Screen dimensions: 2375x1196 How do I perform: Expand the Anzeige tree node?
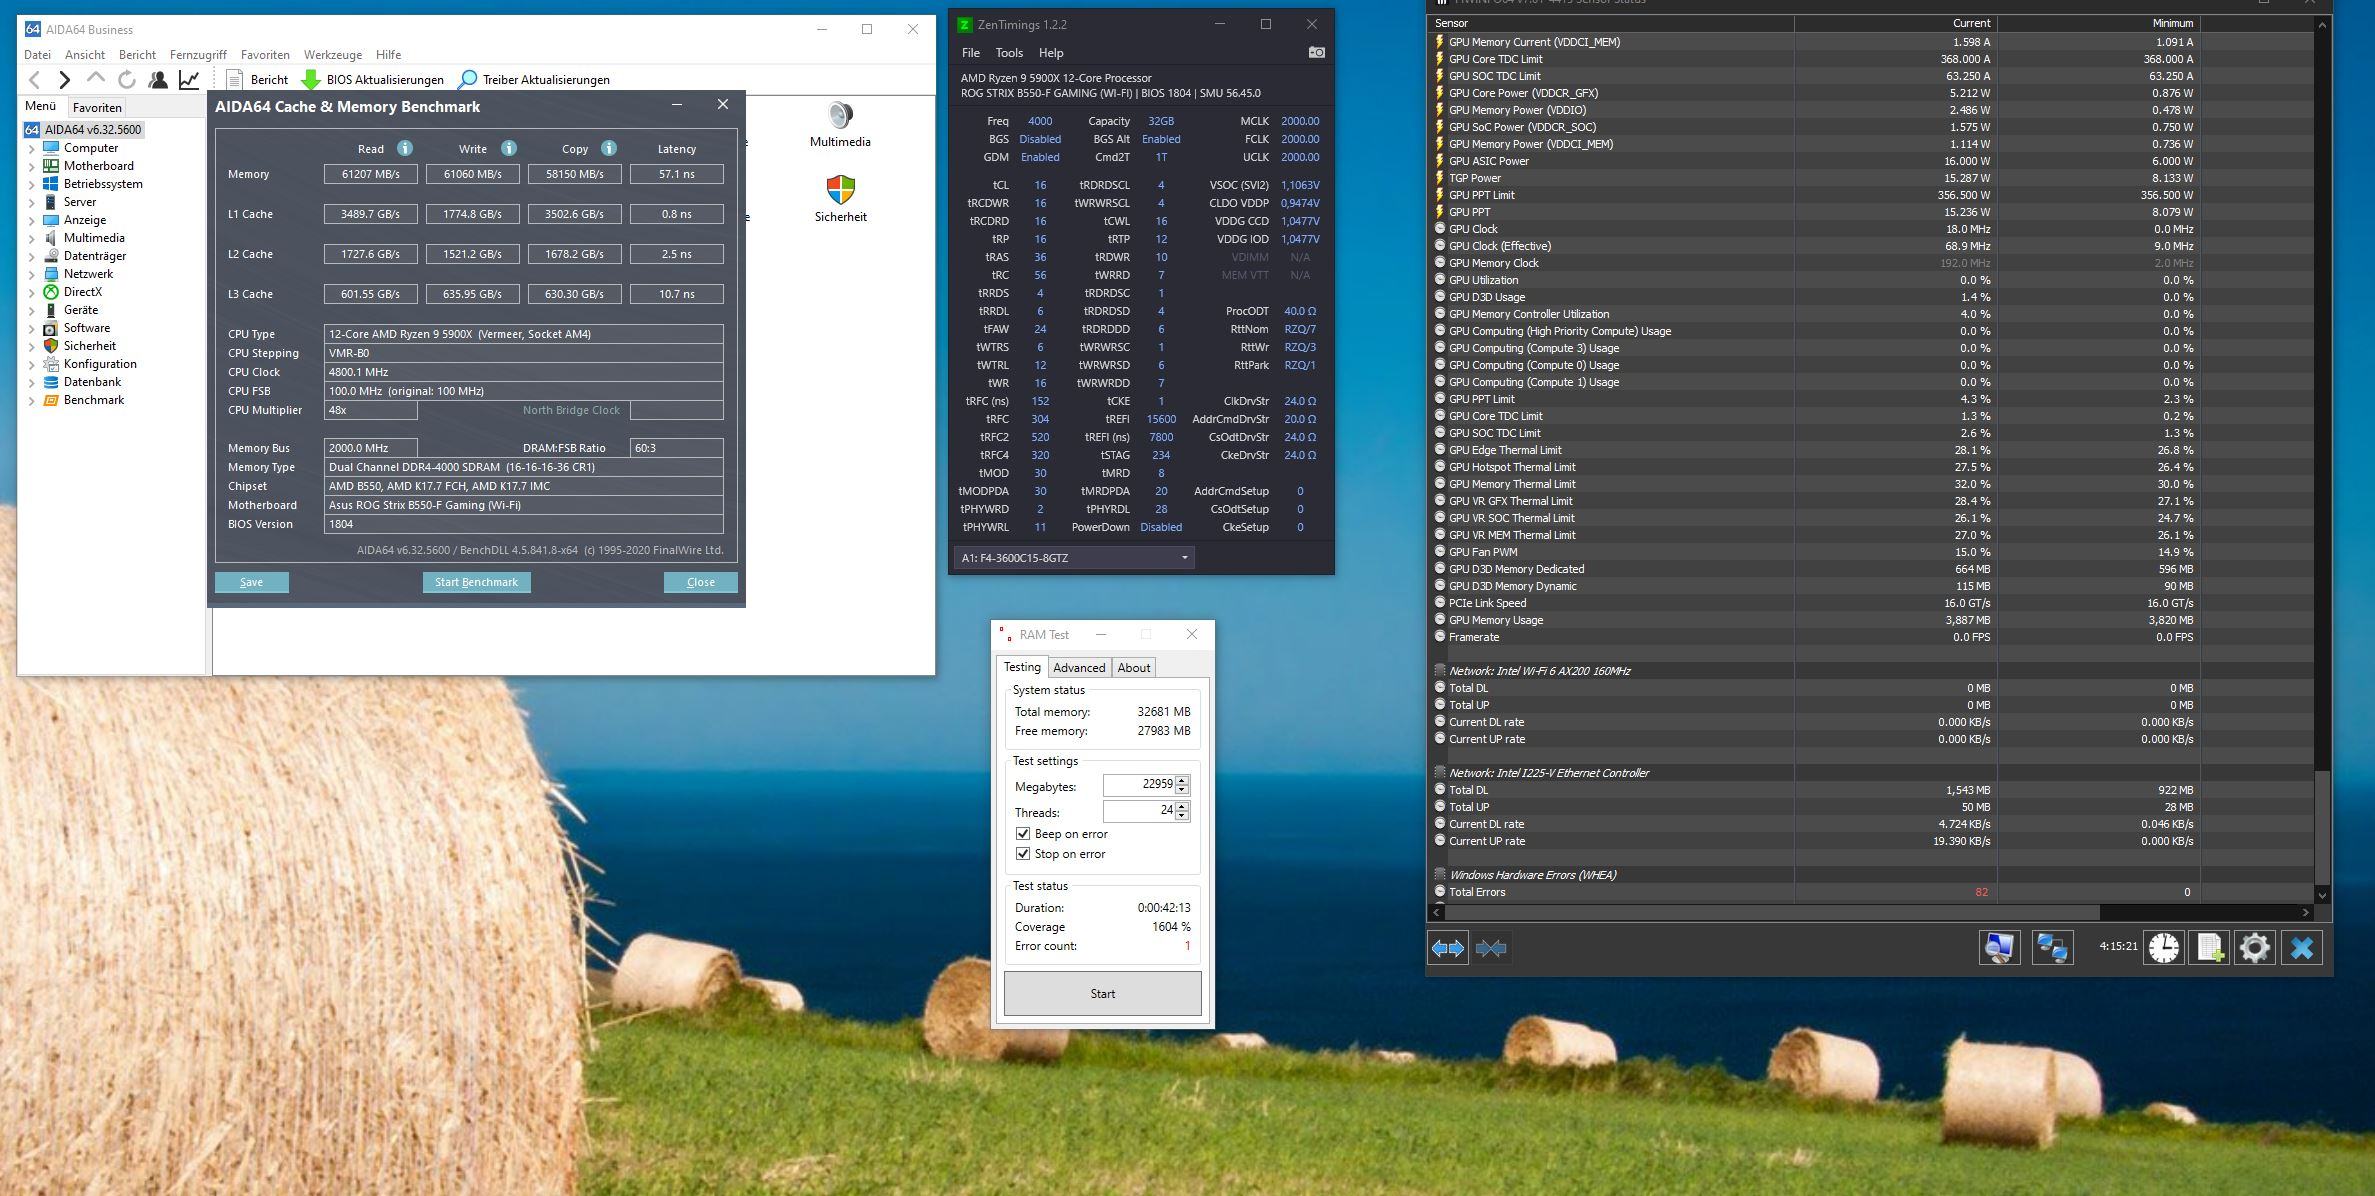pyautogui.click(x=31, y=220)
